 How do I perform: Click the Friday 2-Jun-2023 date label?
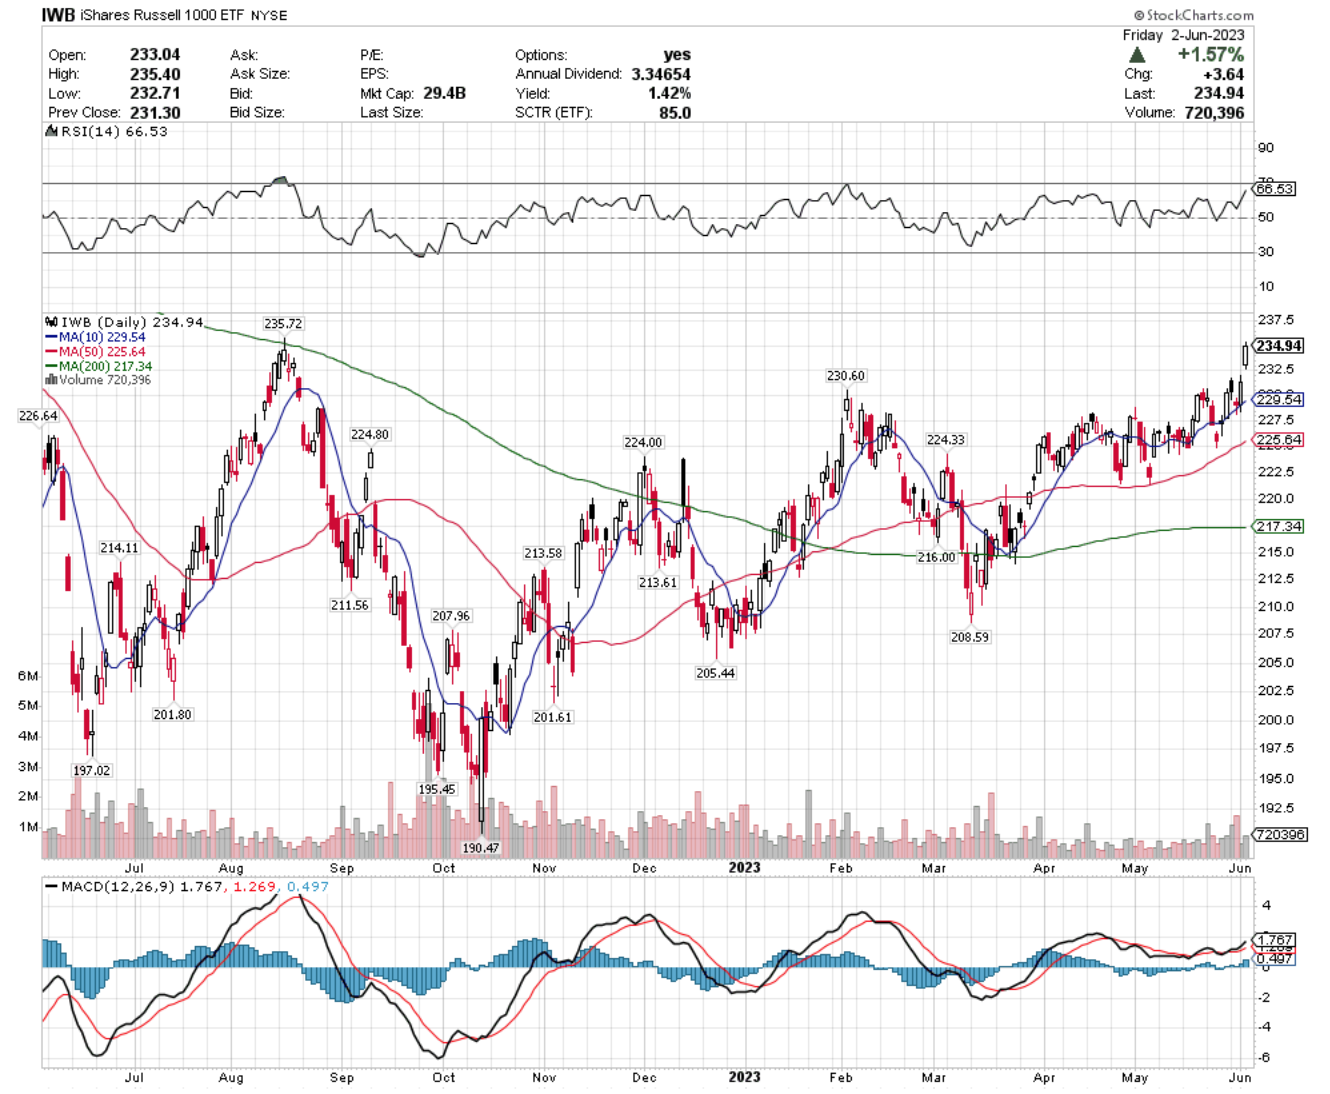click(x=1184, y=35)
